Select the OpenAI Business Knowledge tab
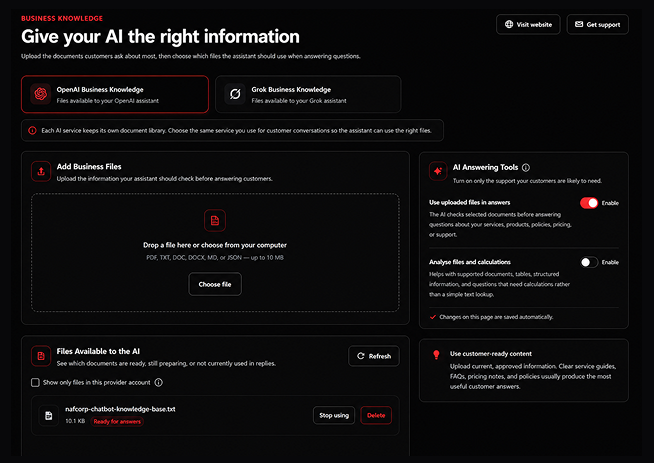This screenshot has width=654, height=463. [x=115, y=94]
